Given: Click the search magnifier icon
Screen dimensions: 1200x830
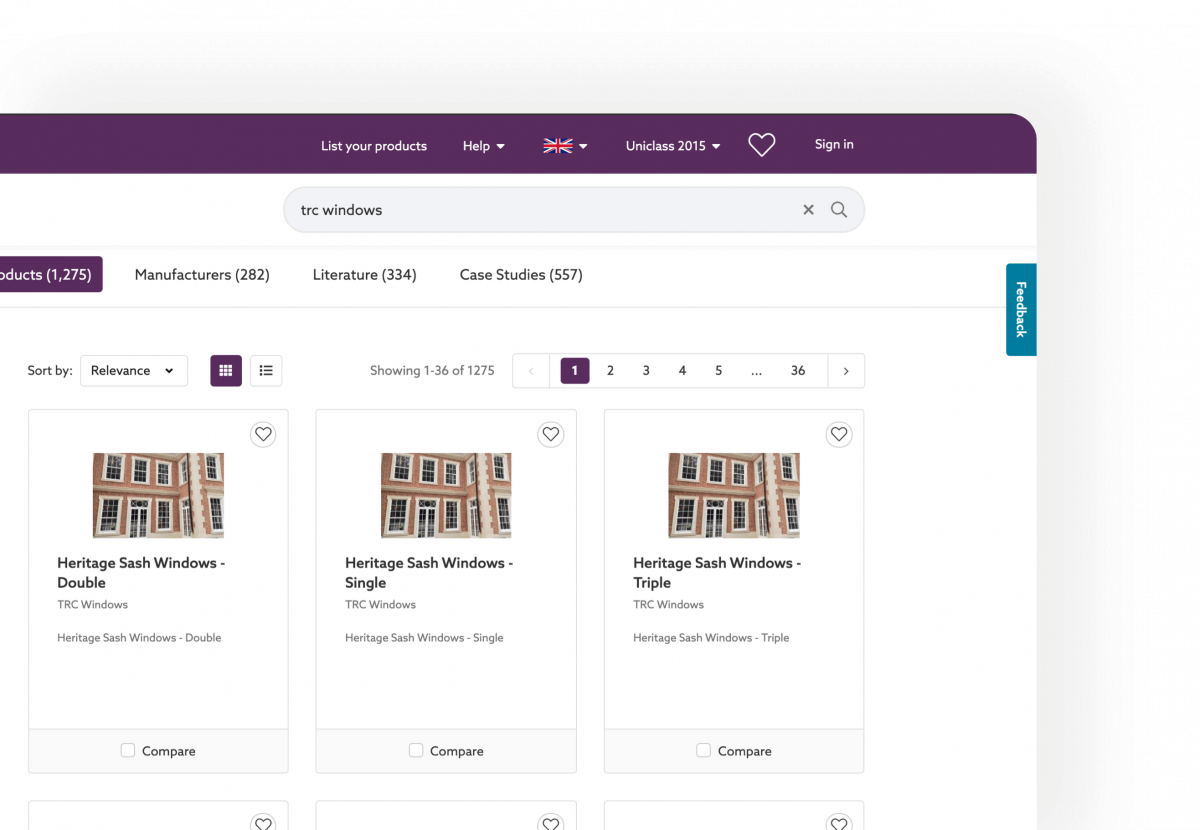Looking at the screenshot, I should (839, 210).
